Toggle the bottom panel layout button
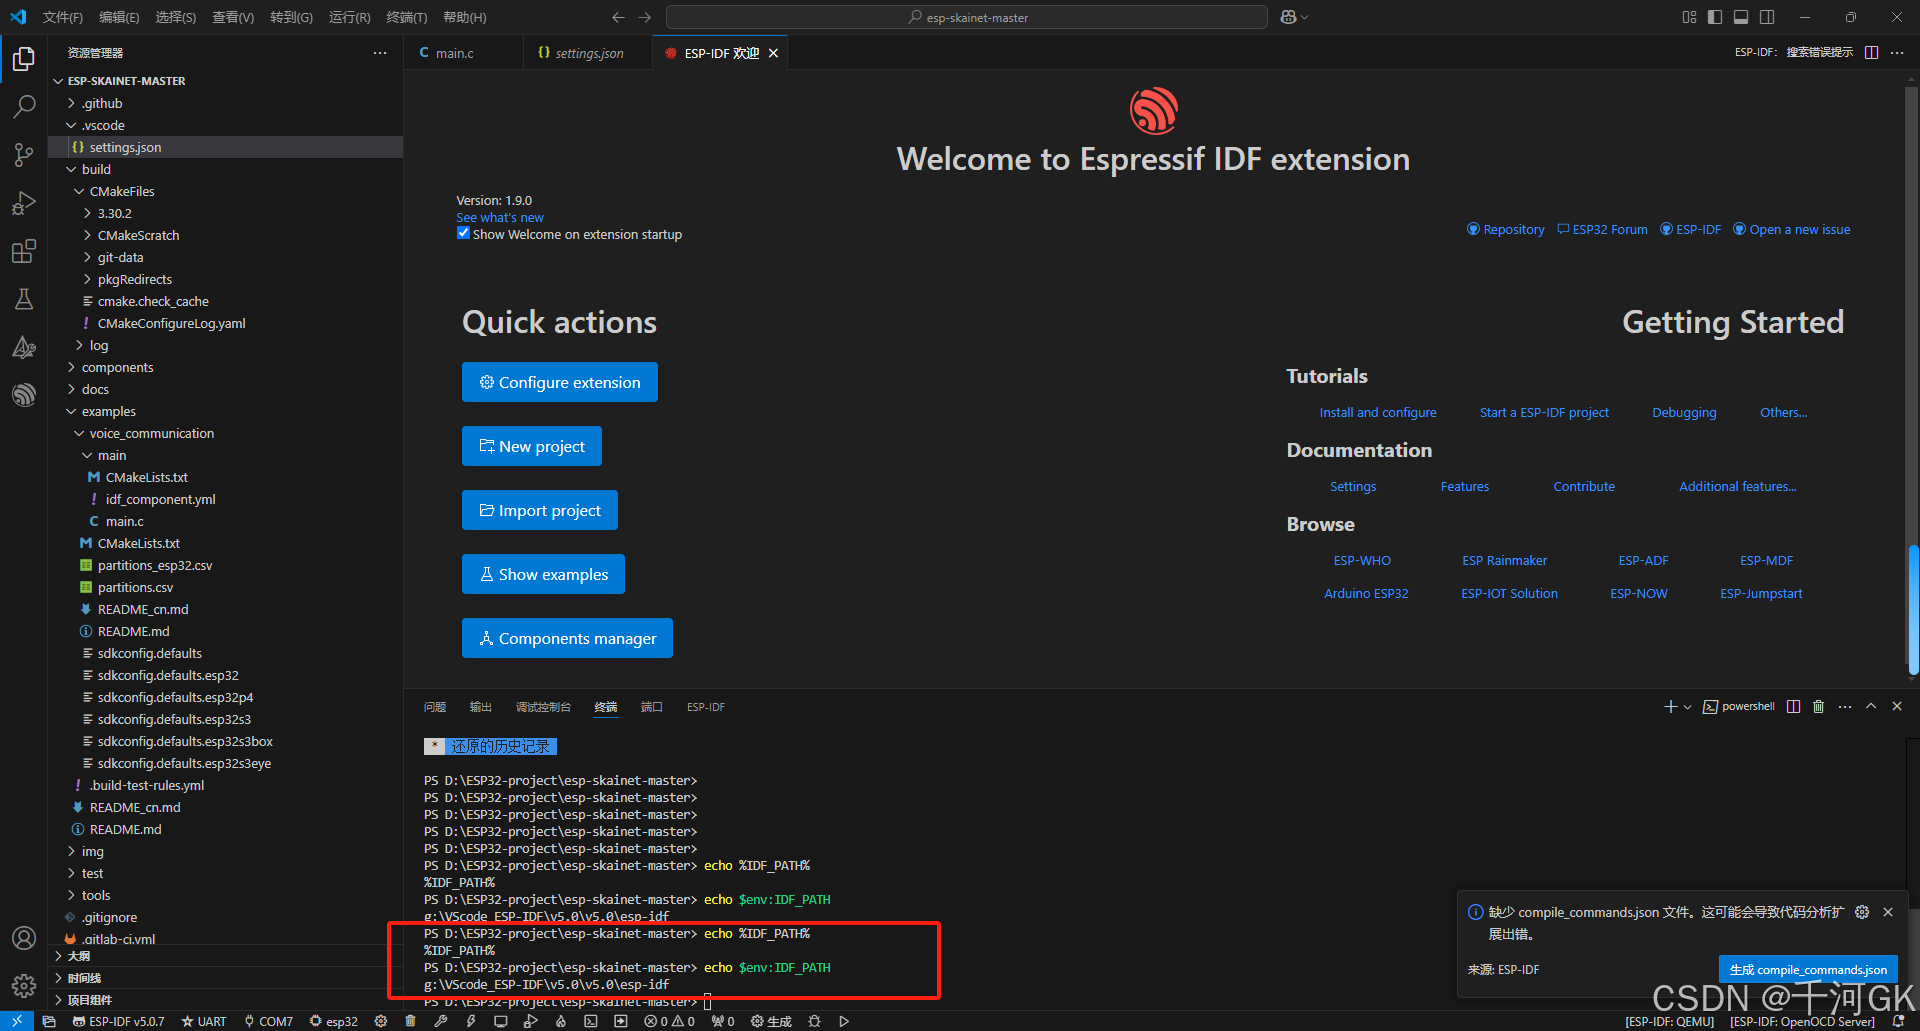 pyautogui.click(x=1741, y=17)
